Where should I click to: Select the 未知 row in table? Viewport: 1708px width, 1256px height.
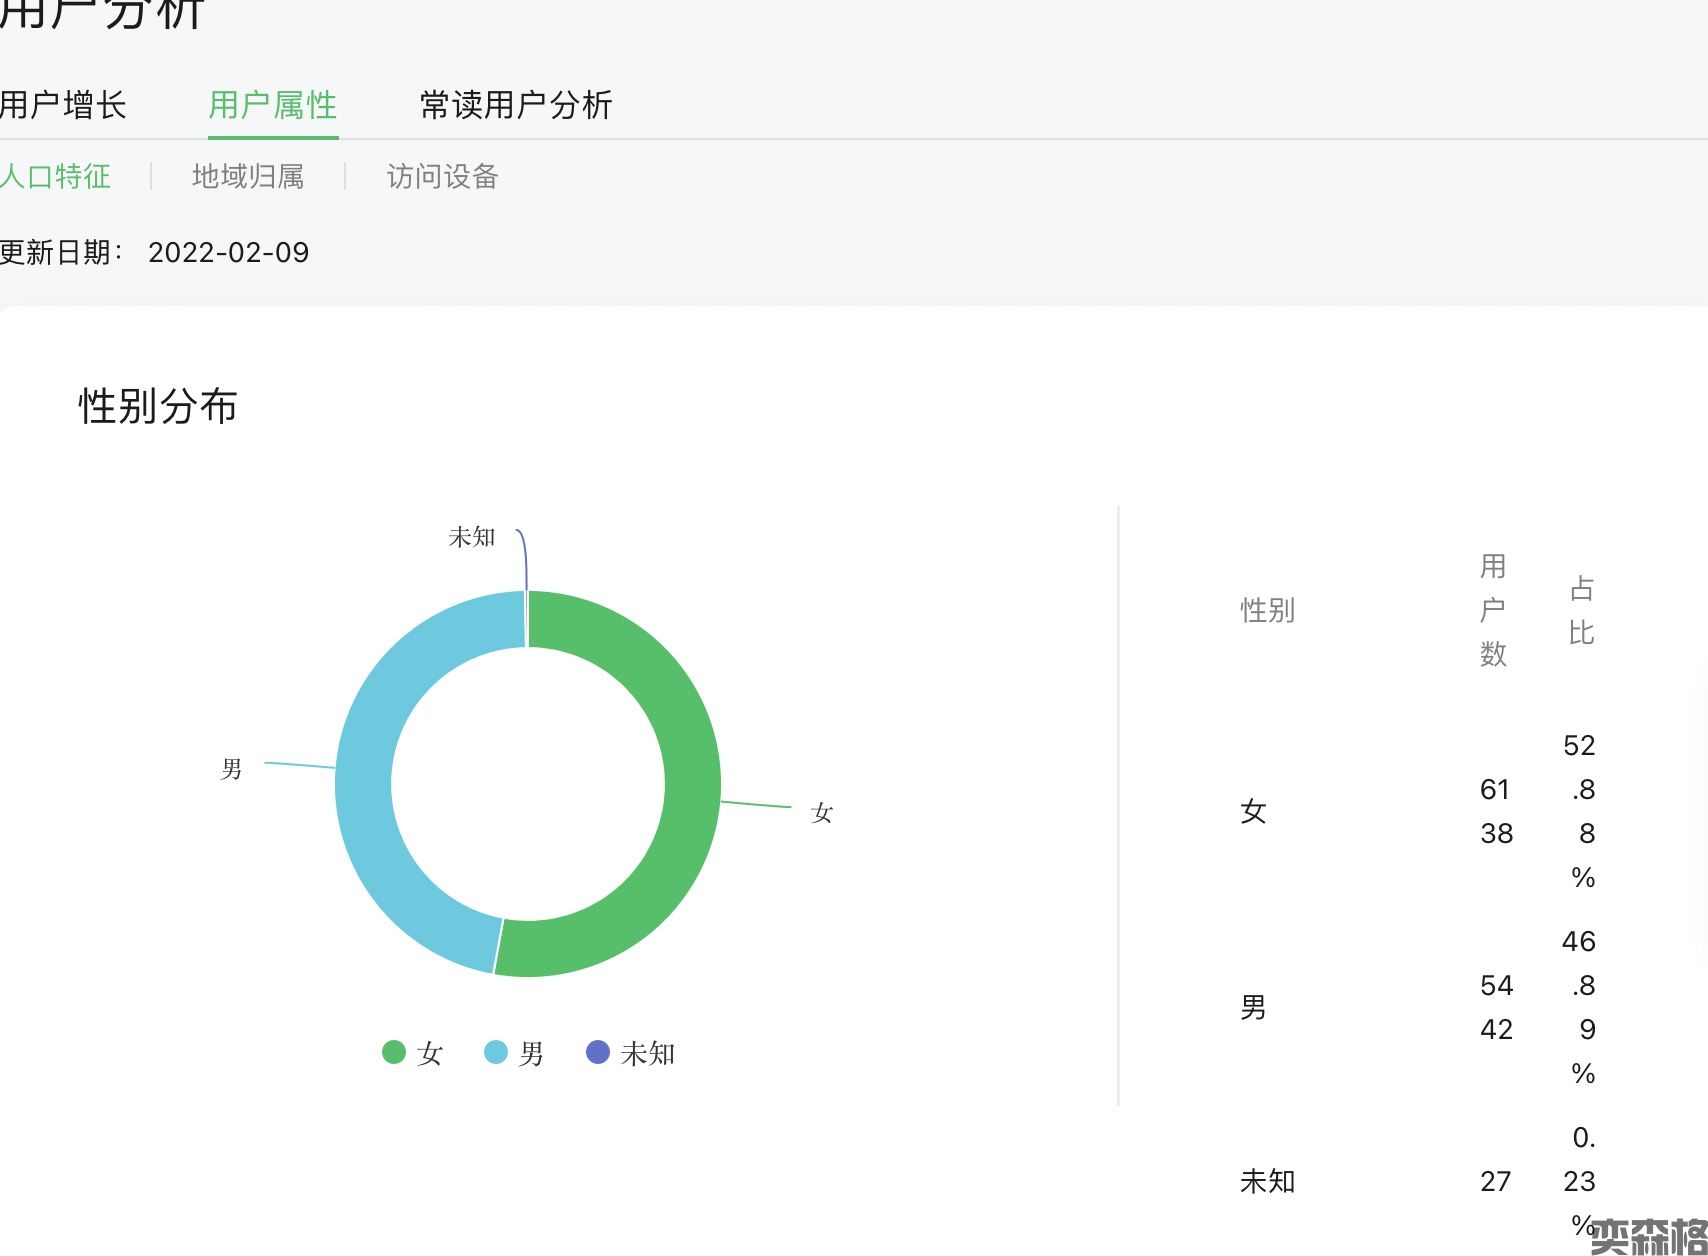click(1267, 1181)
